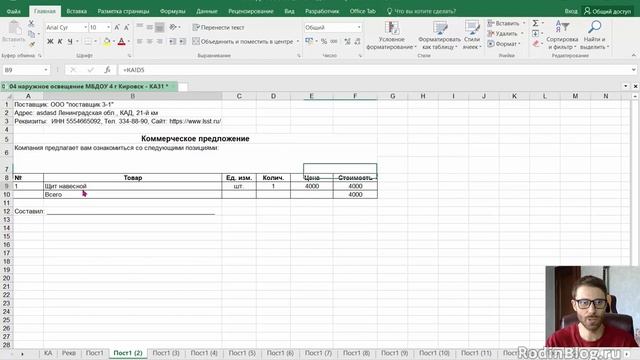This screenshot has height=360, width=640.
Task: Increase cell indent
Action: (x=182, y=41)
